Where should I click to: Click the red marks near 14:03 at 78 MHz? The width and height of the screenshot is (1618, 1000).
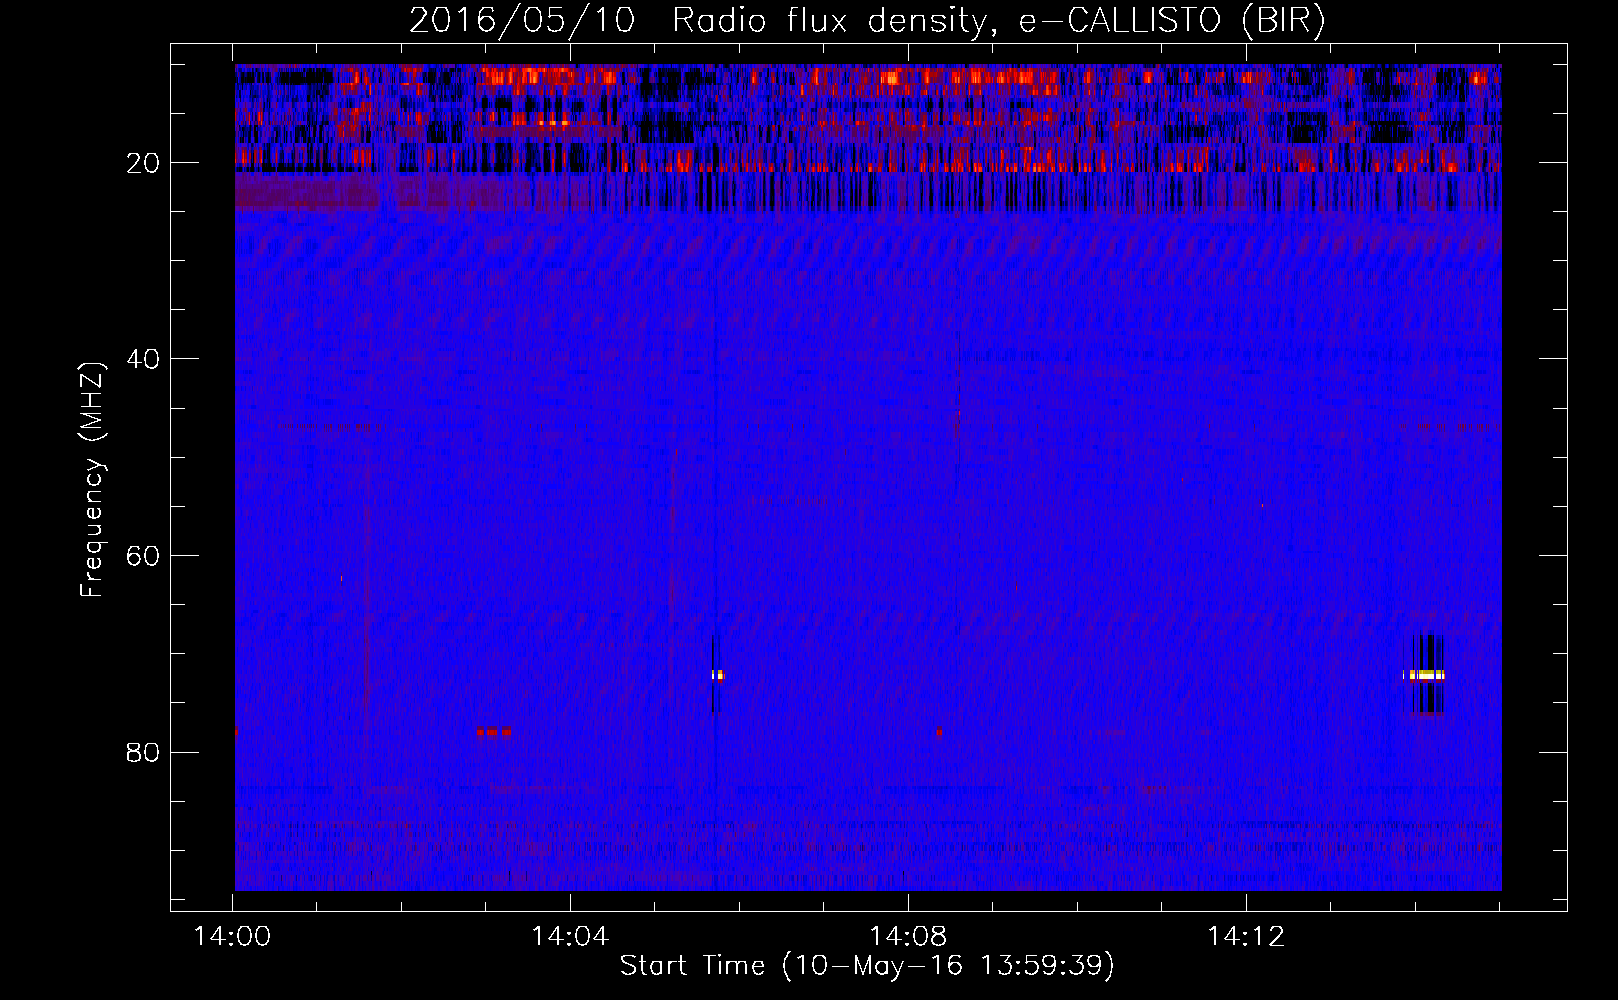[494, 732]
